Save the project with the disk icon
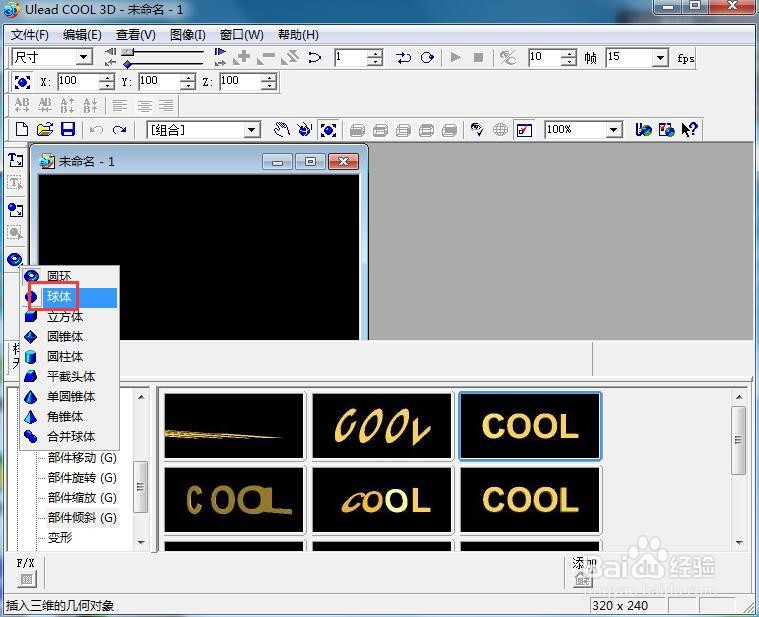This screenshot has height=617, width=759. point(68,130)
